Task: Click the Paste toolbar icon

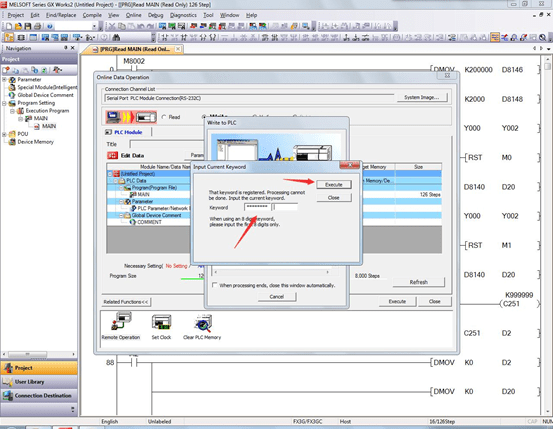Action: 131,26
